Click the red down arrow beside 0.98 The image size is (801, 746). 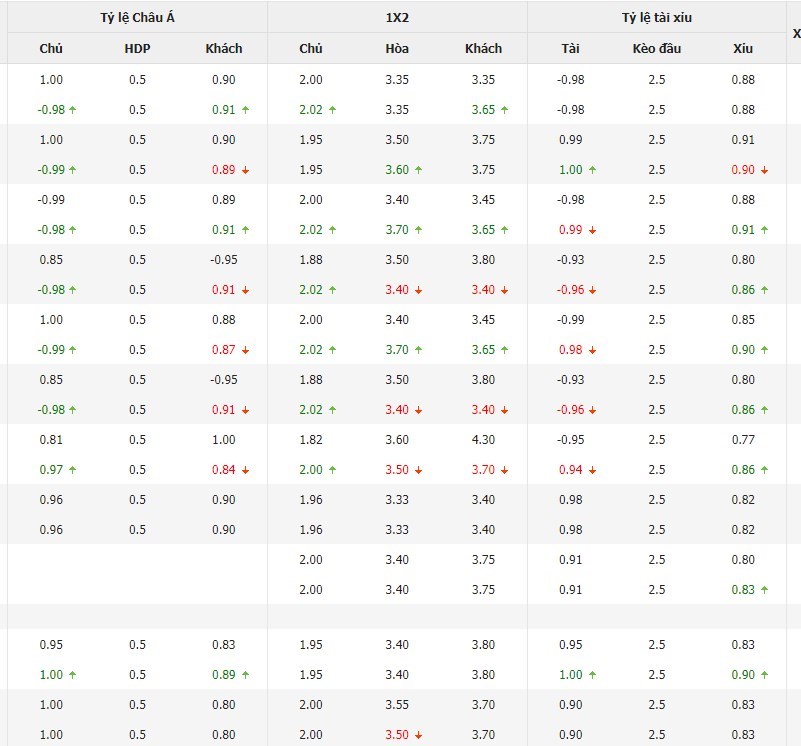coord(592,350)
